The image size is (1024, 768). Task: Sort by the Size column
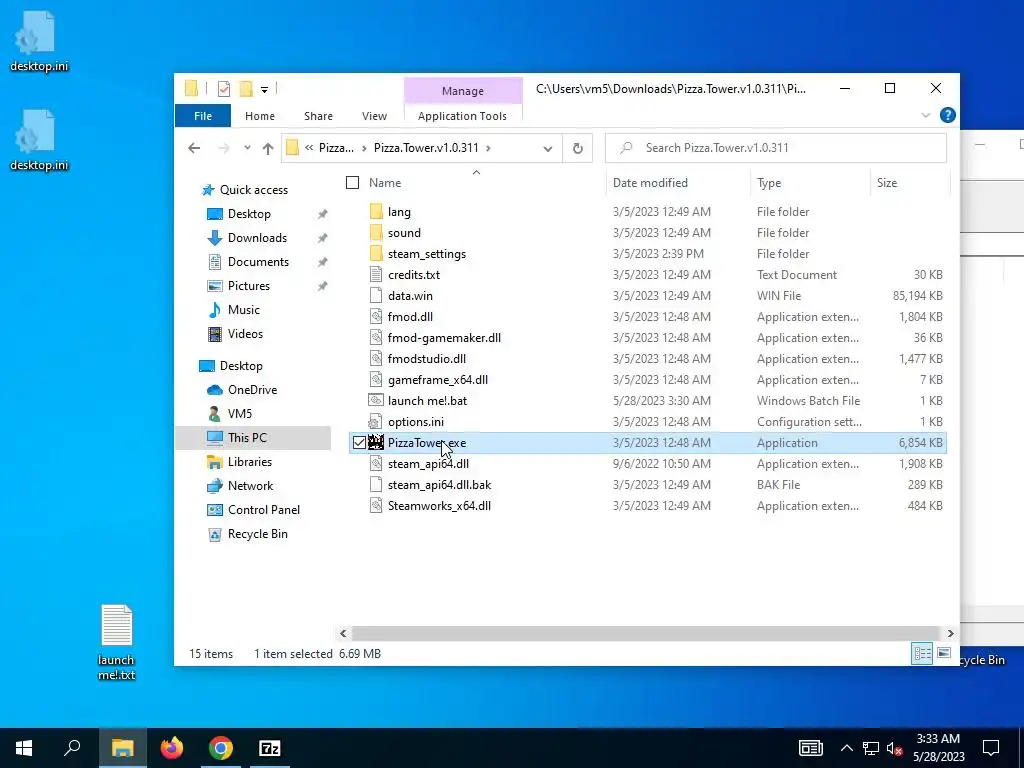(x=887, y=183)
